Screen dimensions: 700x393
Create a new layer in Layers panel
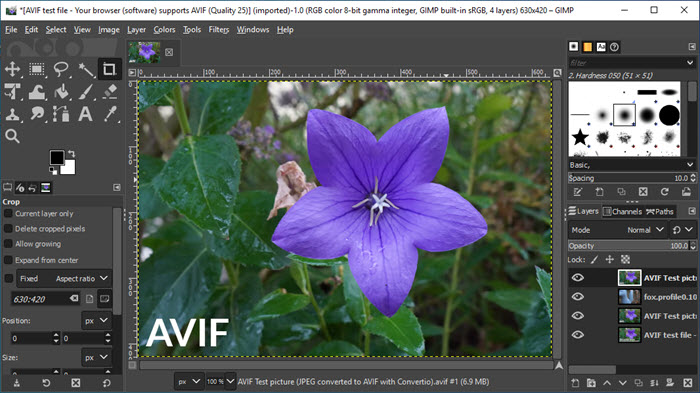tap(575, 383)
